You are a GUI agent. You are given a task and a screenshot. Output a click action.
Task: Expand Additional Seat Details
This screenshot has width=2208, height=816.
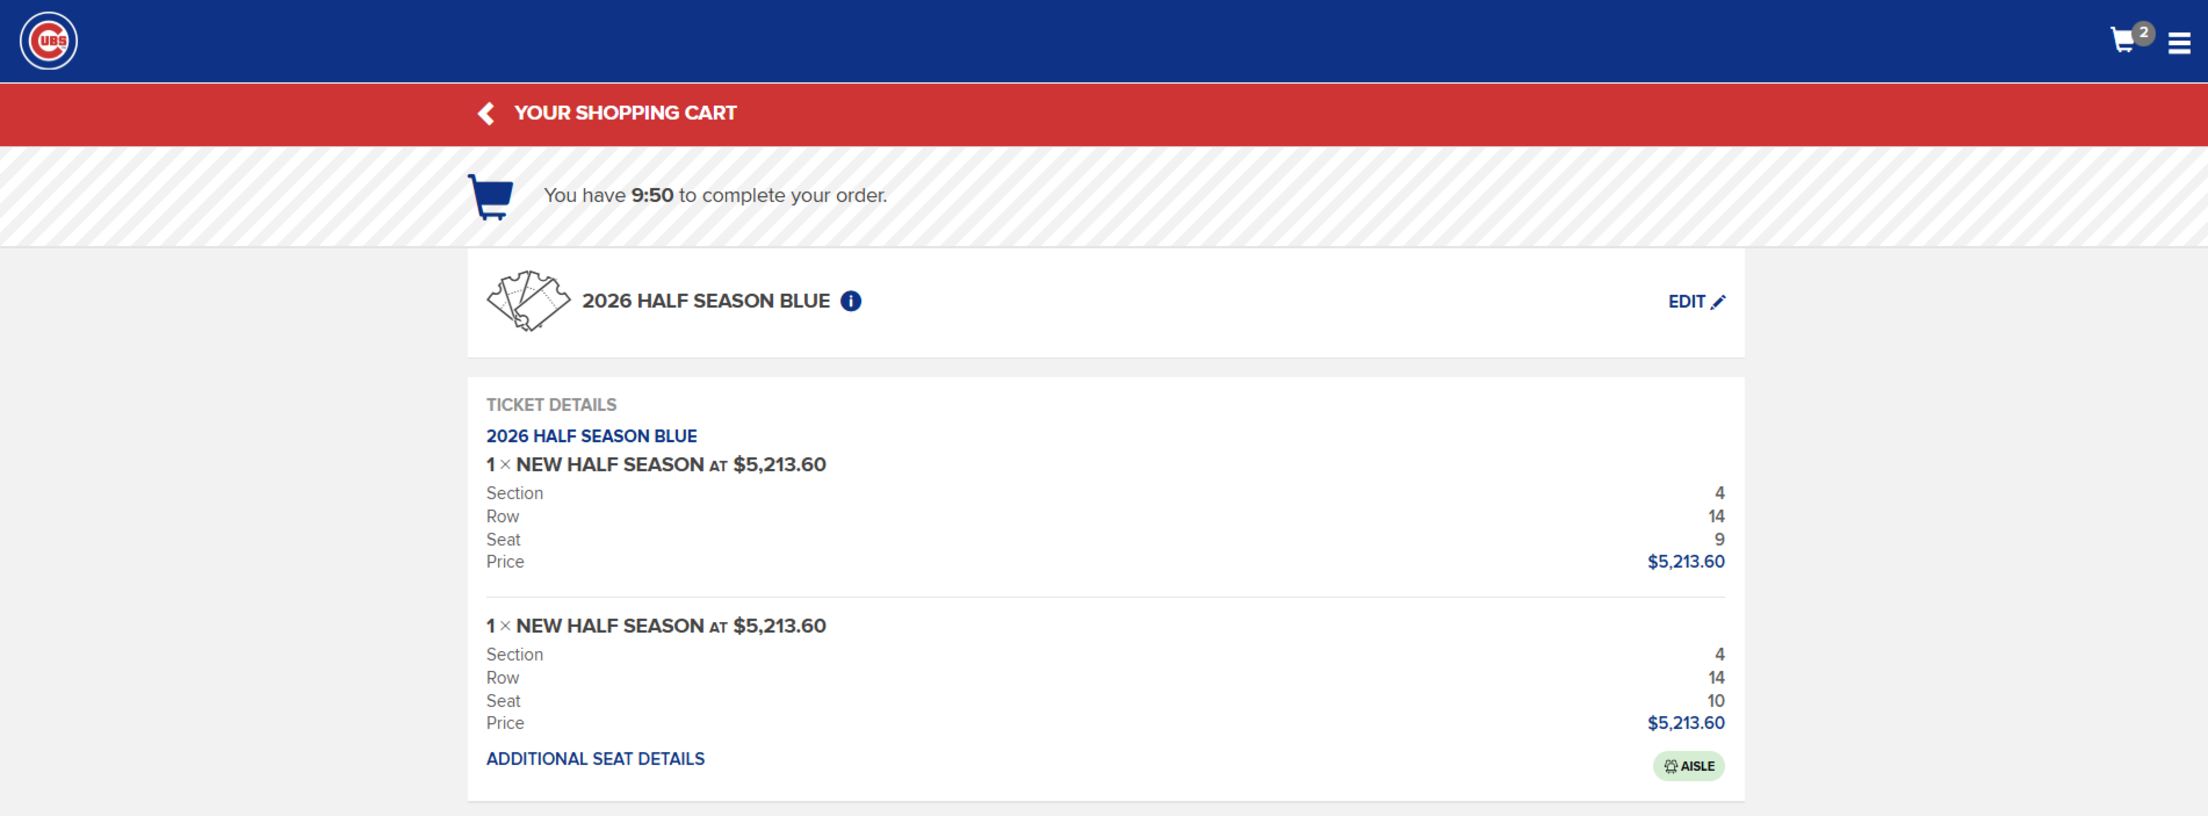pyautogui.click(x=595, y=759)
